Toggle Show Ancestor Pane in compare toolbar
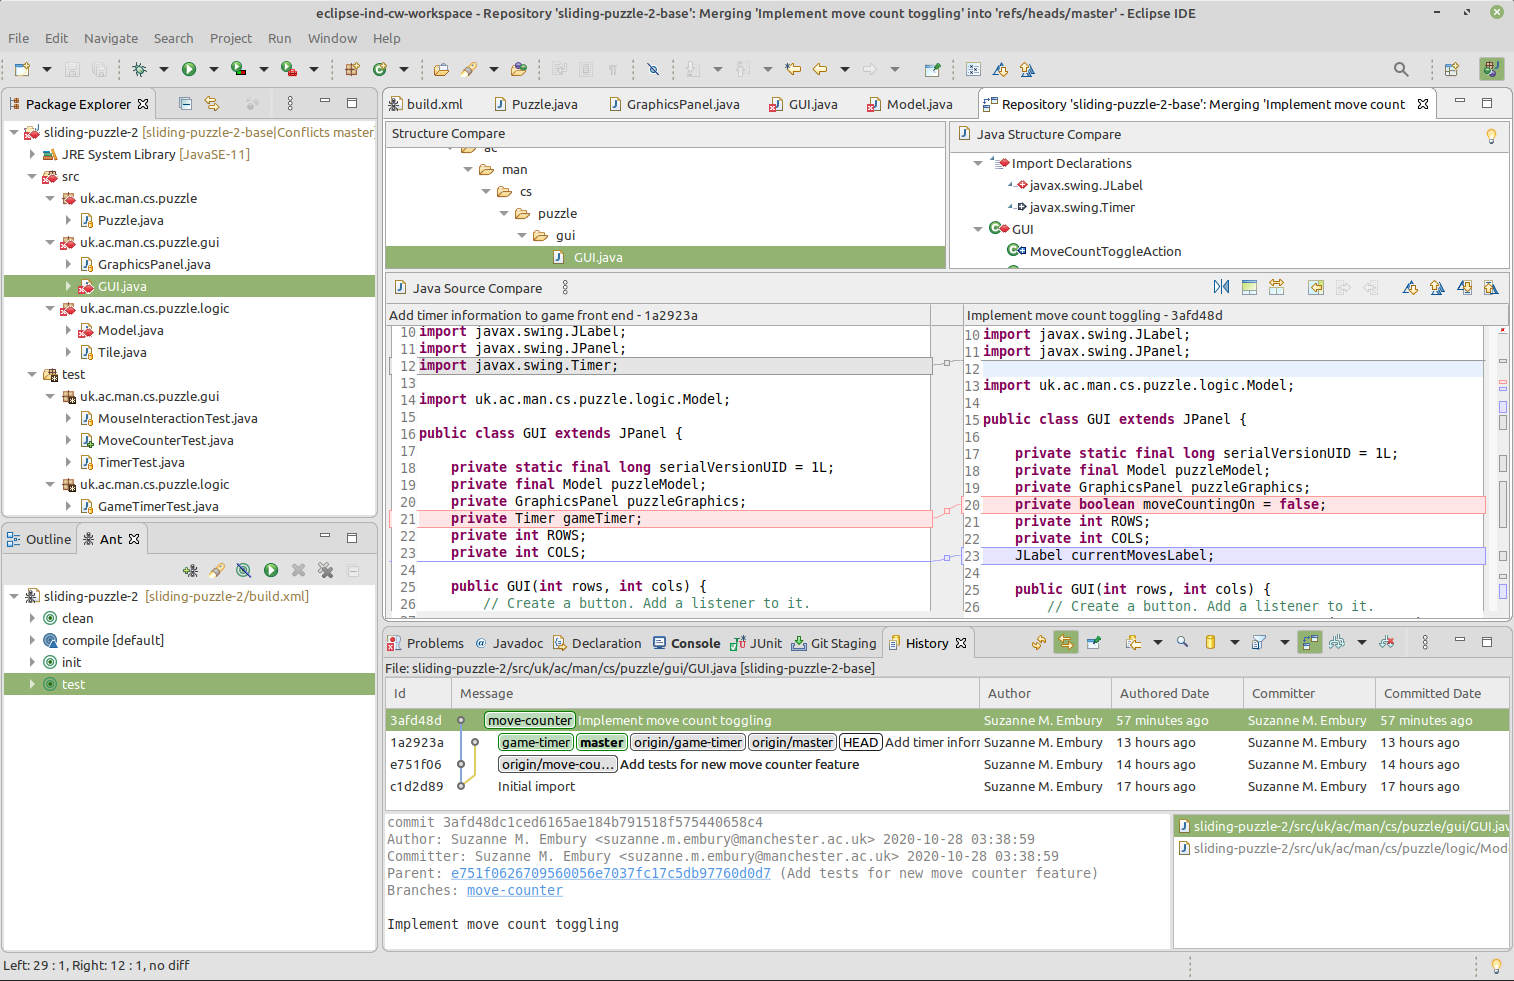 pos(1249,287)
